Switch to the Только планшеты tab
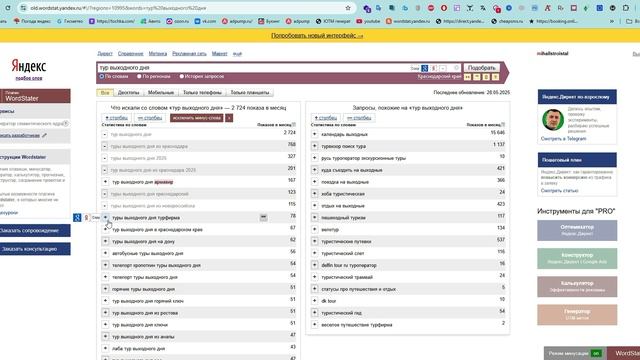 point(250,93)
